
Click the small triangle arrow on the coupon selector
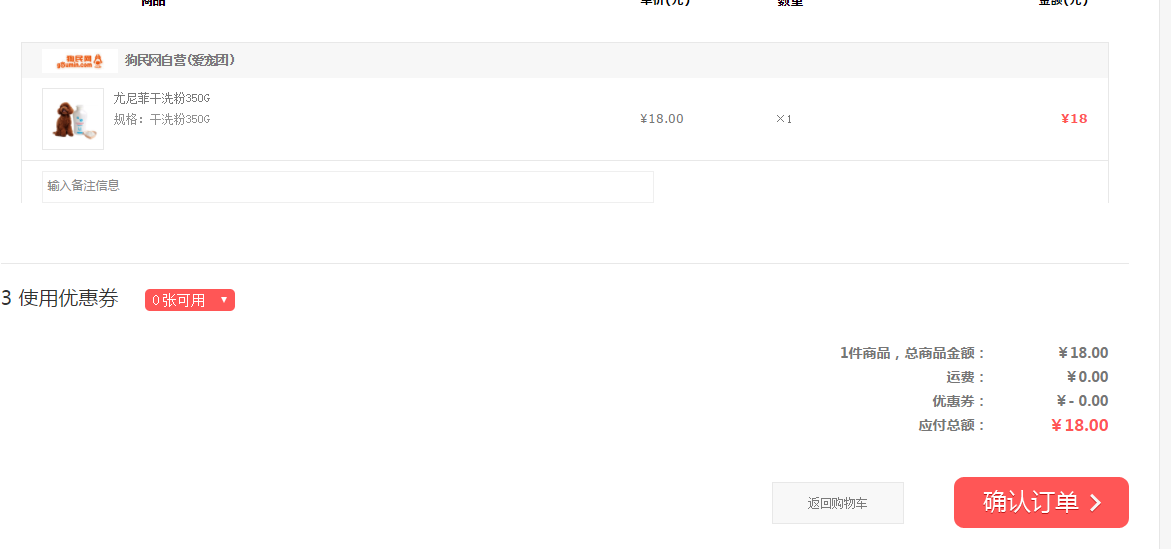223,300
